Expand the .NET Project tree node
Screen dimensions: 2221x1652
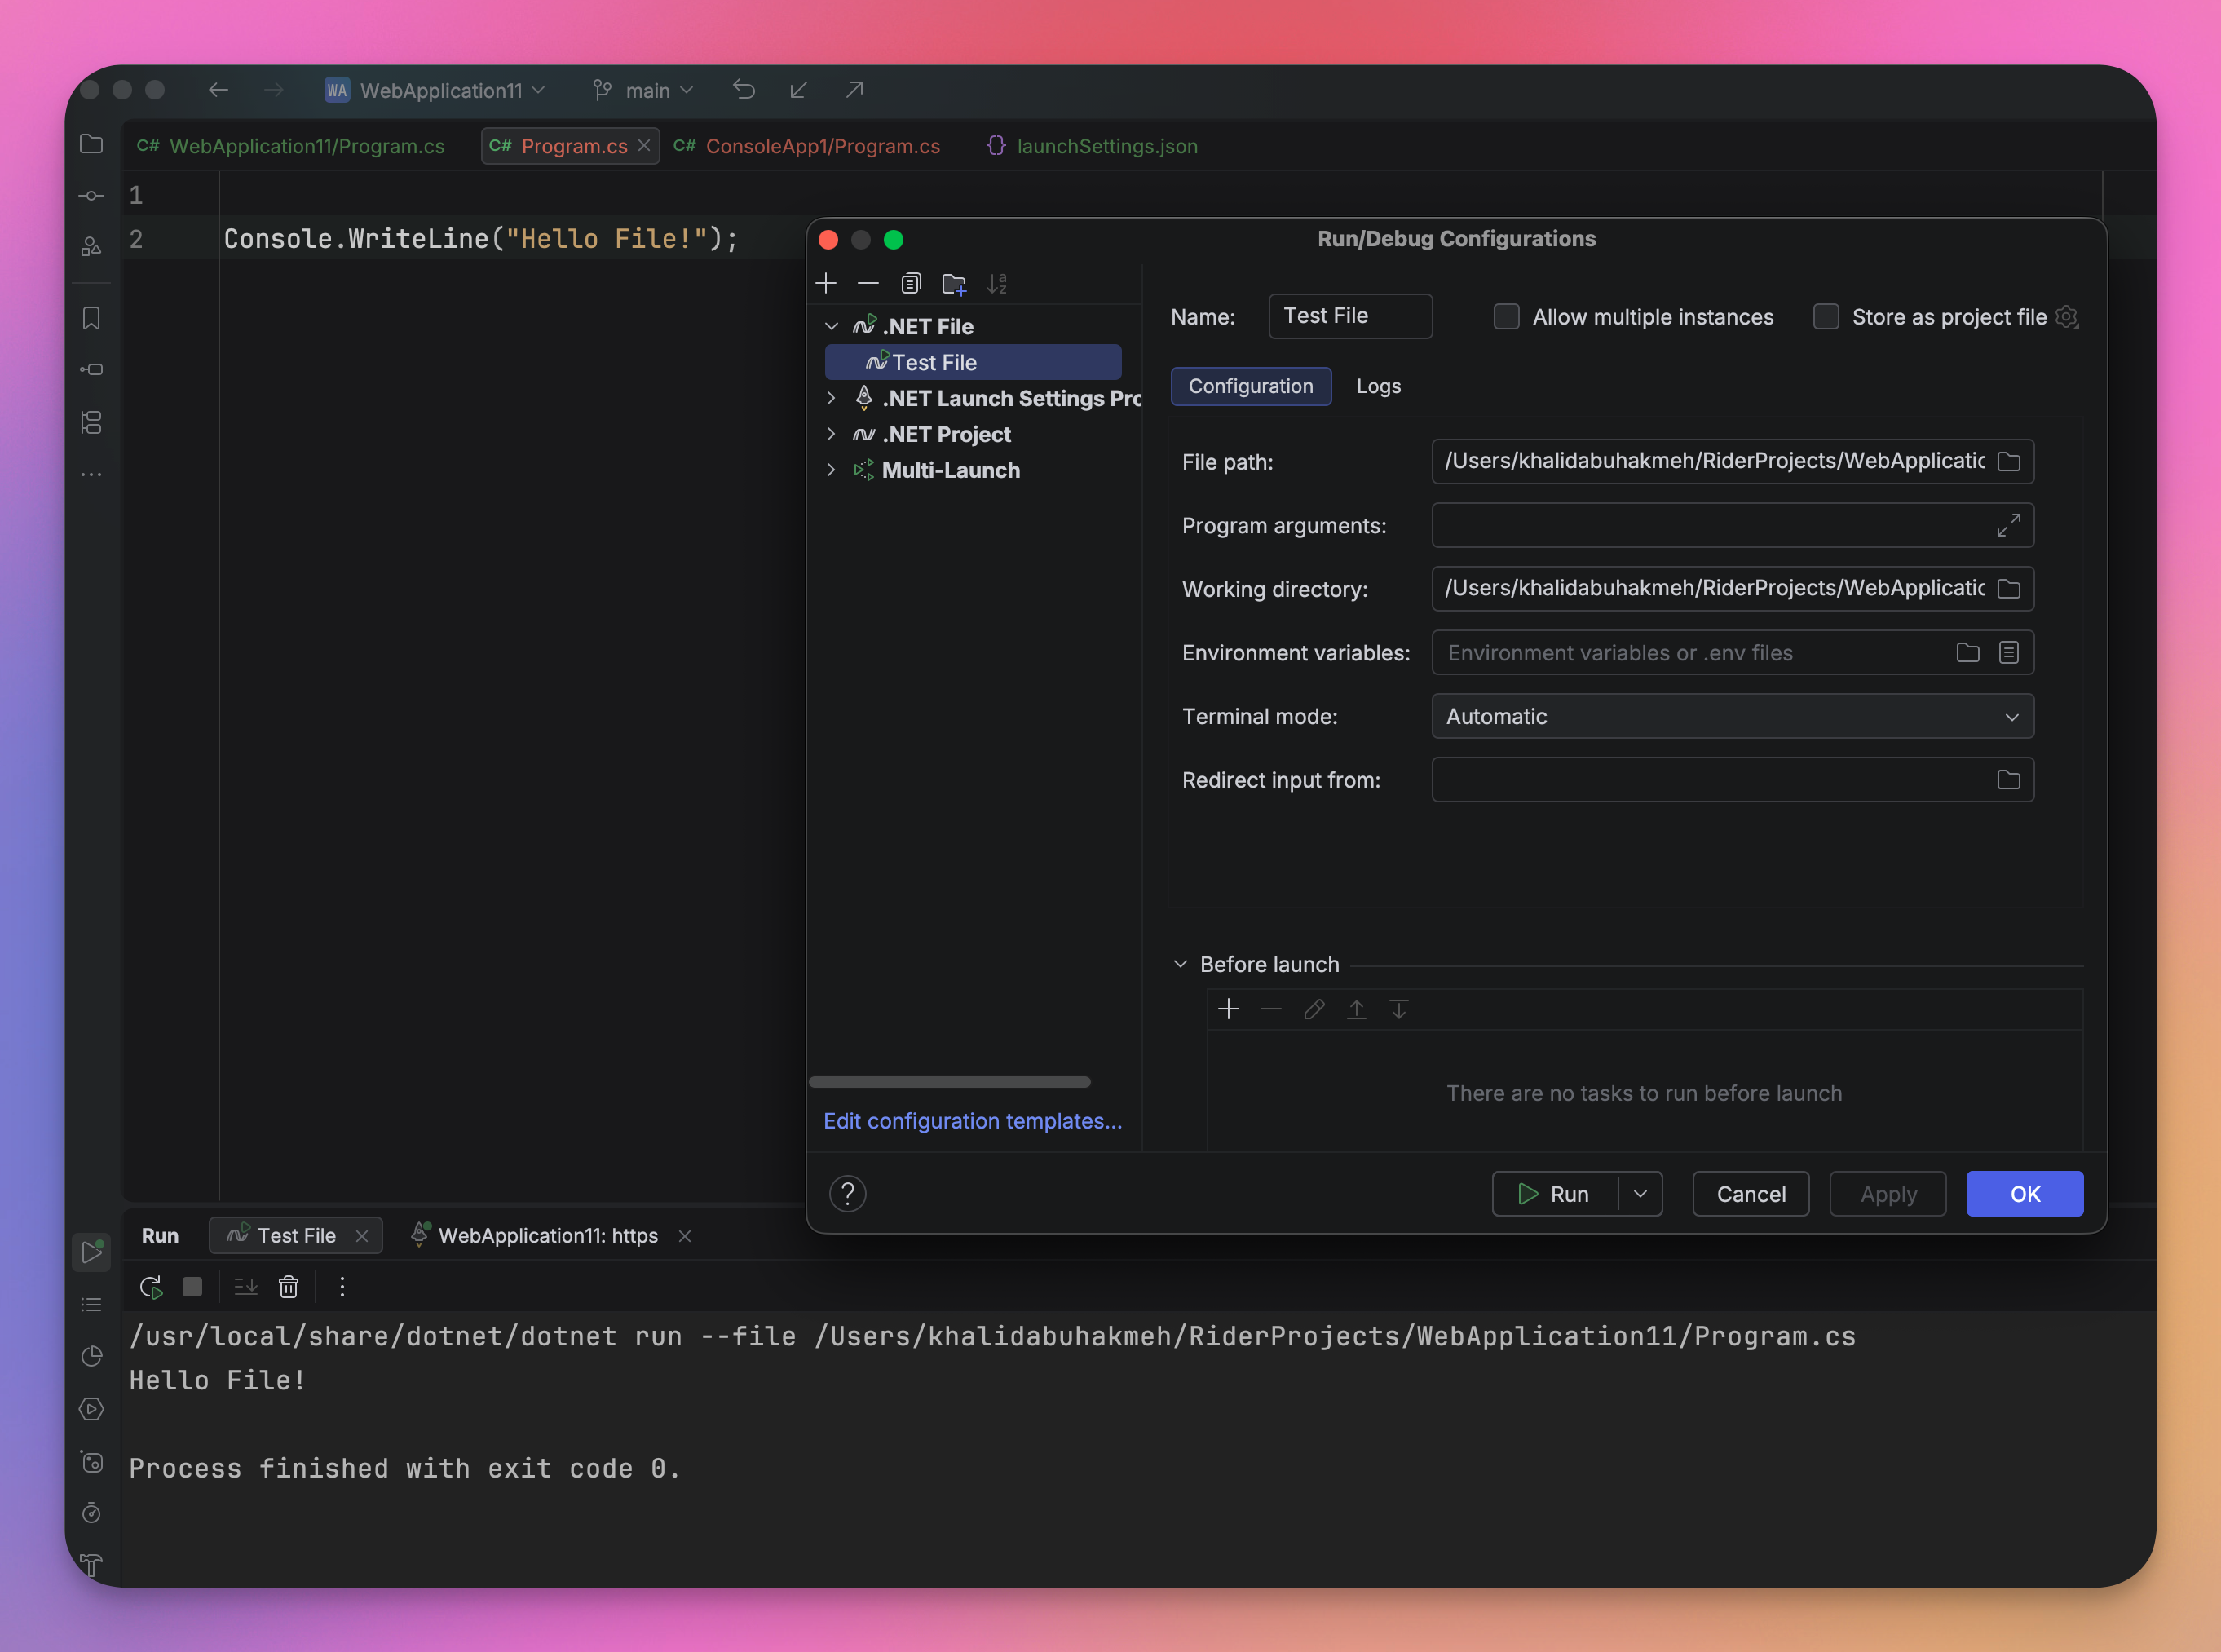click(x=831, y=434)
